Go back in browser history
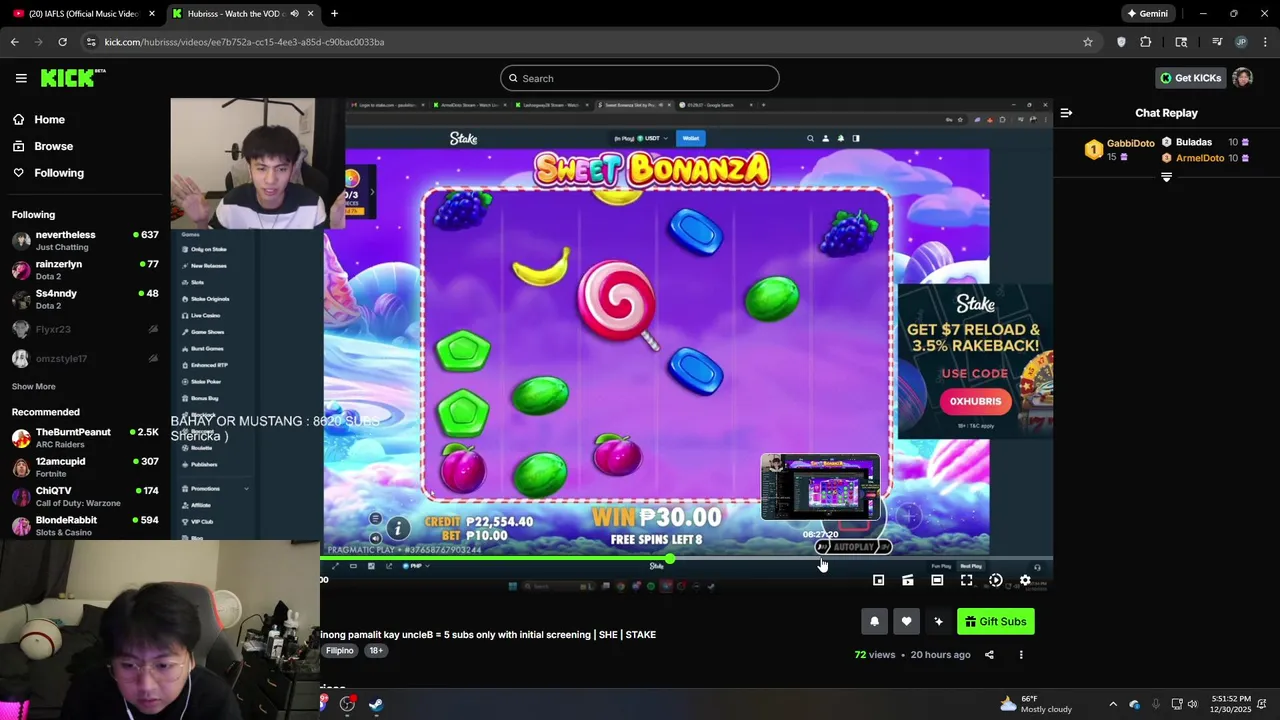Image resolution: width=1280 pixels, height=720 pixels. tap(15, 42)
